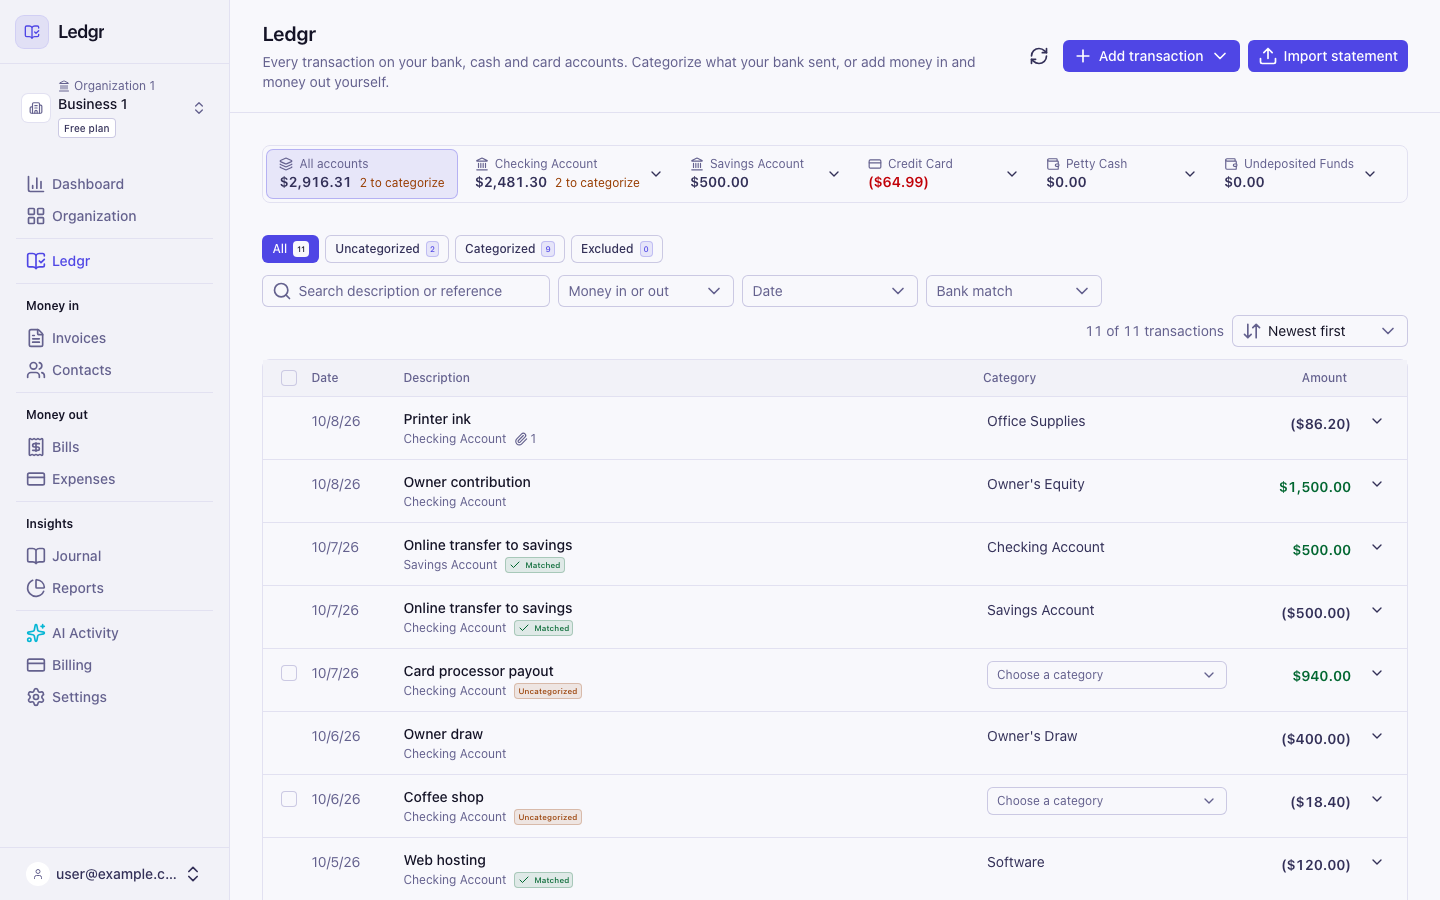The height and width of the screenshot is (900, 1440).
Task: Toggle the select-all checkbox in table header
Action: click(289, 378)
